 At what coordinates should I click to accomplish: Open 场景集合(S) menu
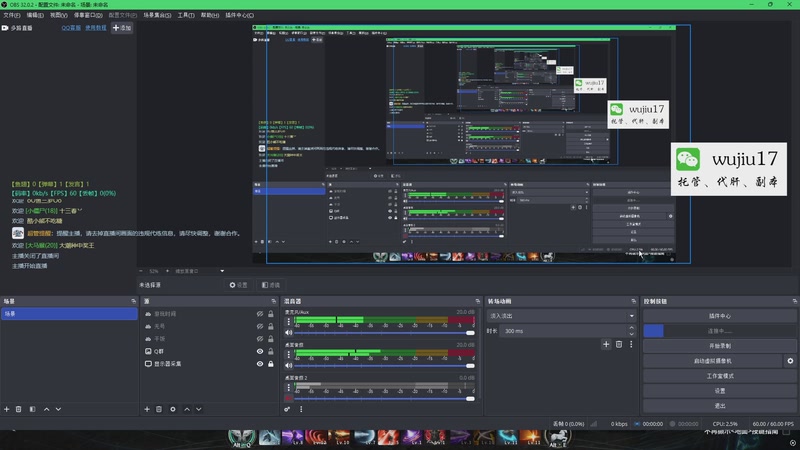pyautogui.click(x=157, y=15)
